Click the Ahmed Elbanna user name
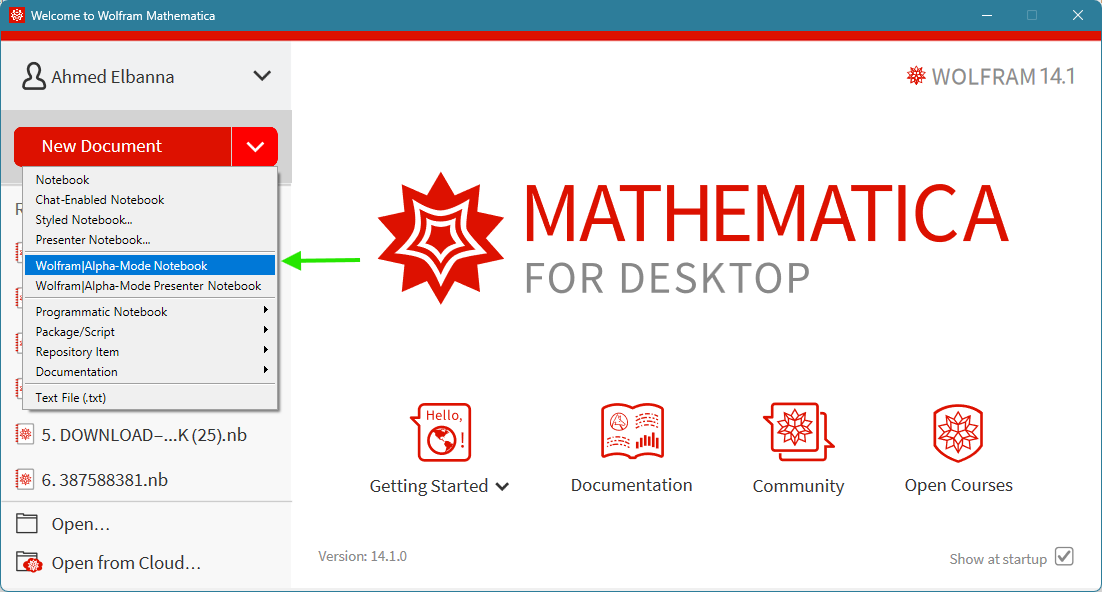 [x=112, y=77]
